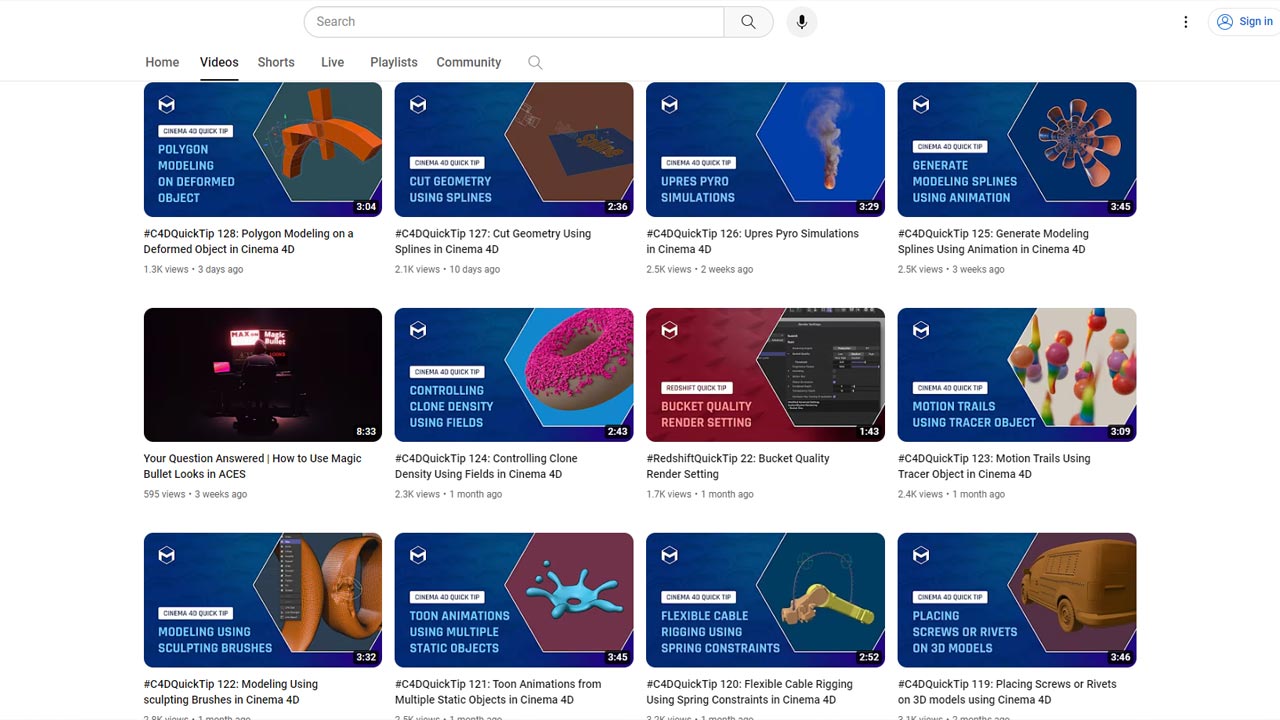Click the Sign in button

(1243, 22)
